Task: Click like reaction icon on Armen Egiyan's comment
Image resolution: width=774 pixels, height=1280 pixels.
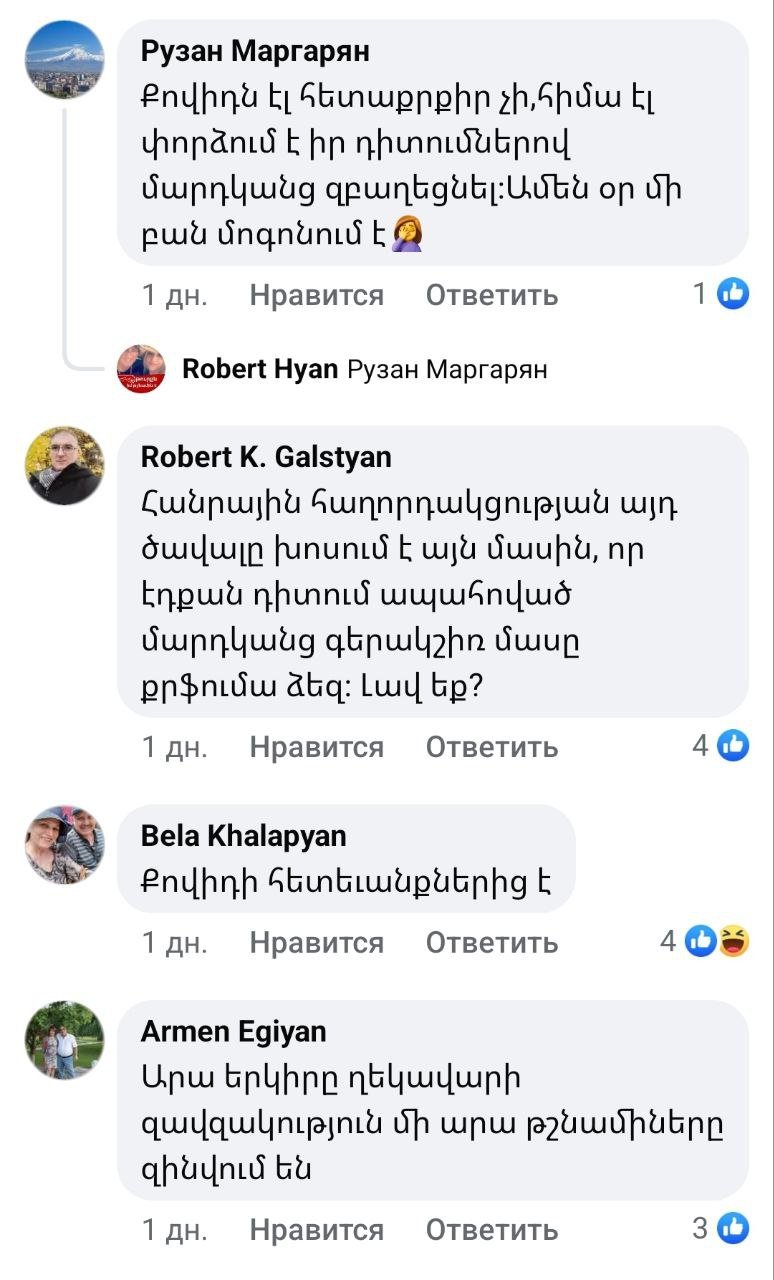Action: click(x=734, y=1228)
